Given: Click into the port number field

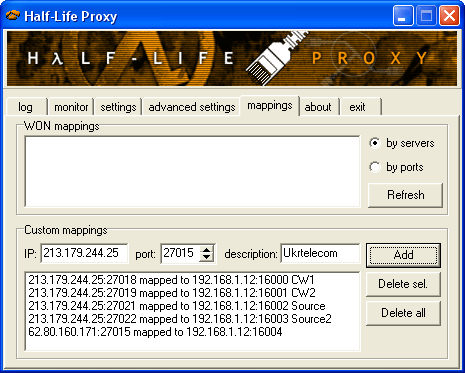Looking at the screenshot, I should click(180, 253).
